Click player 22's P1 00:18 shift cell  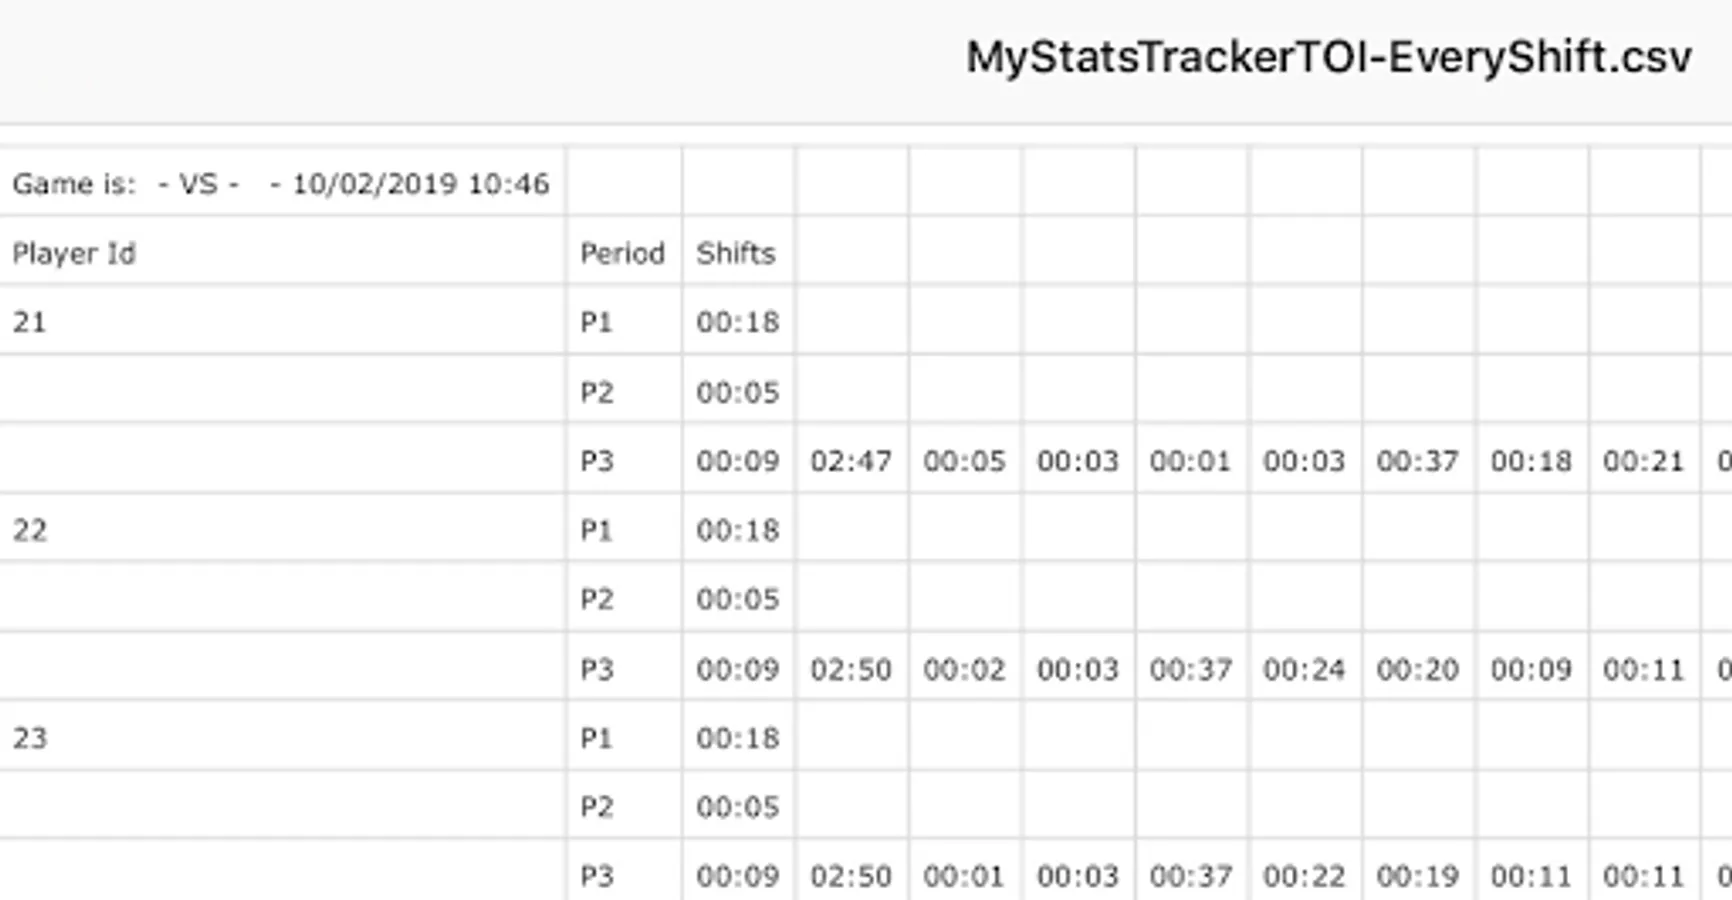738,530
